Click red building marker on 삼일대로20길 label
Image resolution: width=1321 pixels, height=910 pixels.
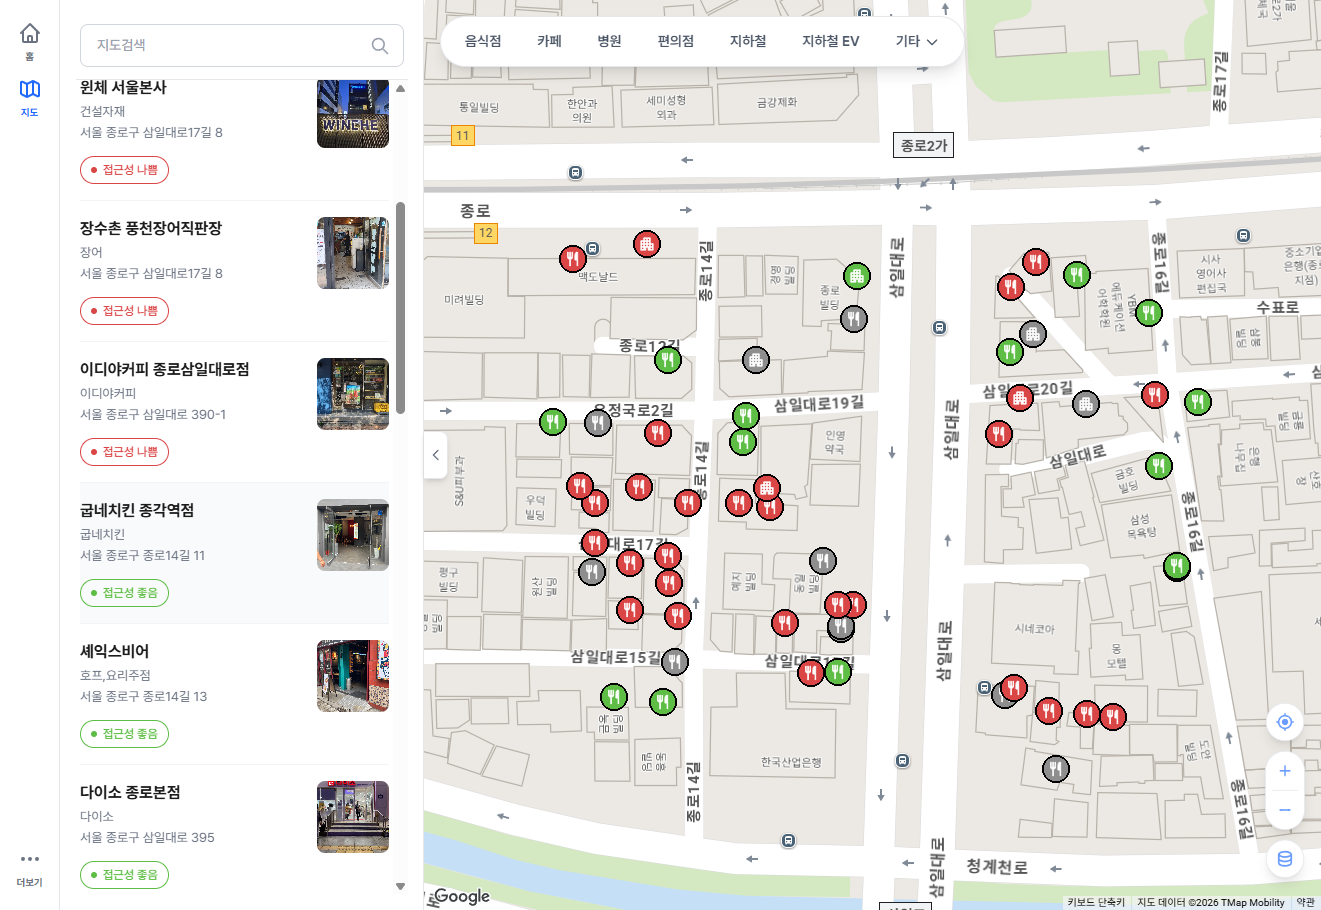pos(1019,397)
